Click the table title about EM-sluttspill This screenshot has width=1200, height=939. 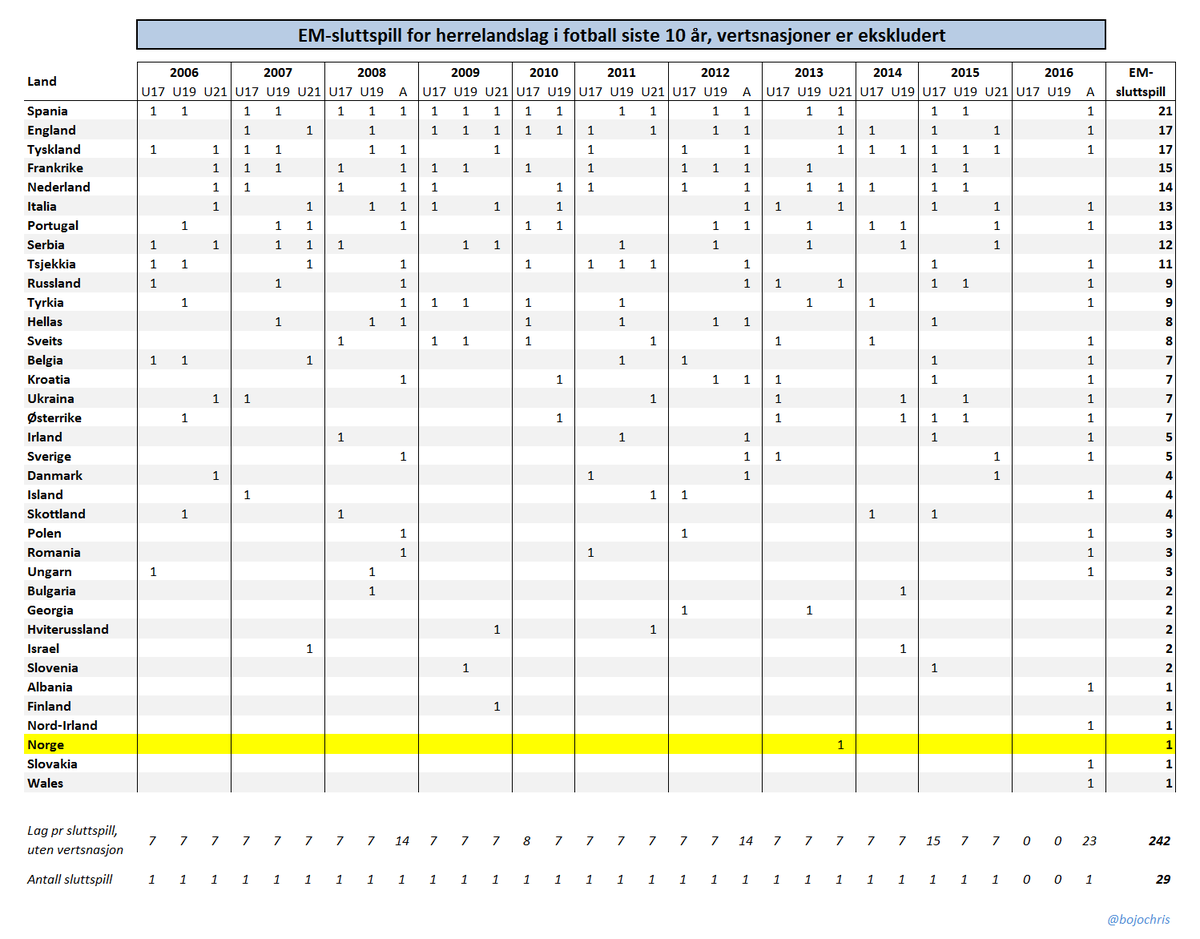pyautogui.click(x=620, y=36)
